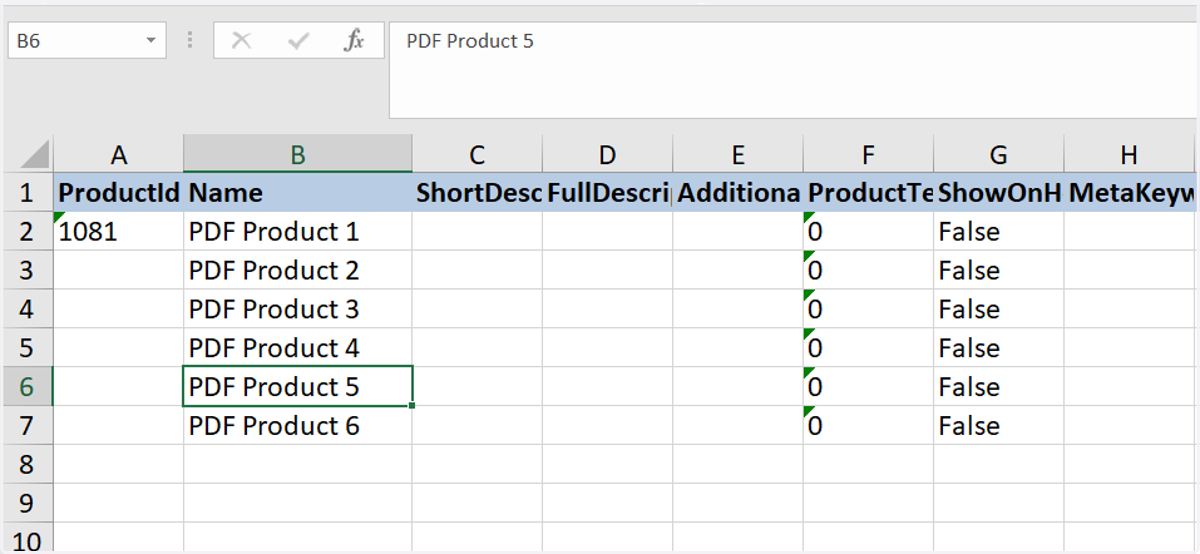The image size is (1200, 554).
Task: Click the Enter checkmark formula bar icon
Action: 298,41
